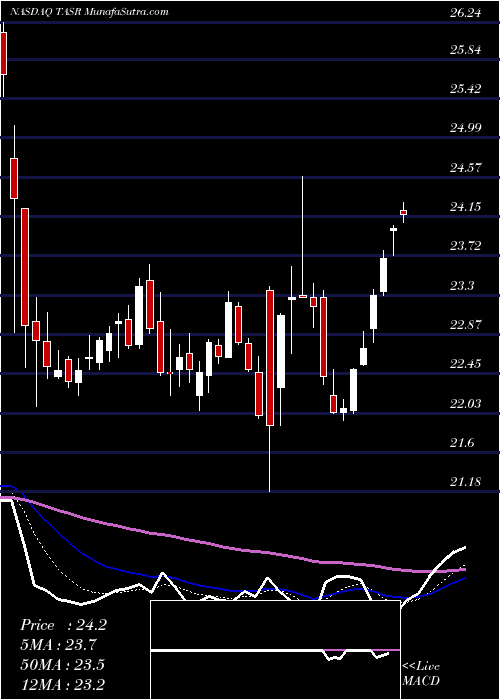Click the 22.45 price axis label
This screenshot has width=500, height=700.
point(465,364)
